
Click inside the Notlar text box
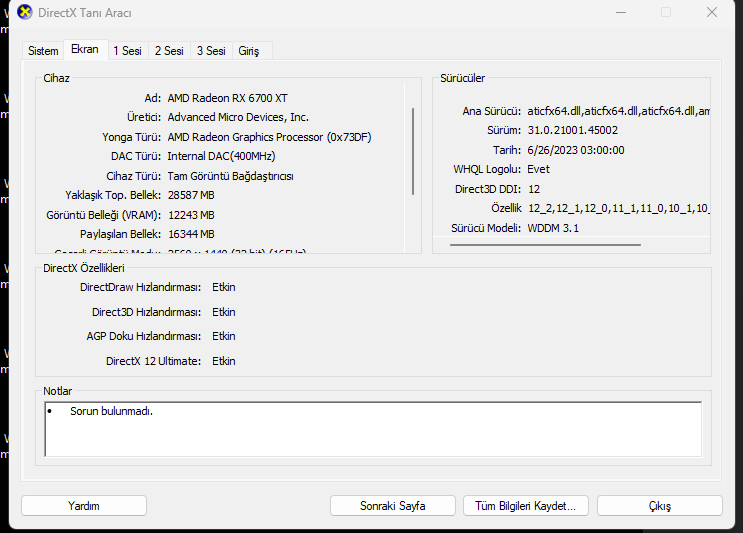pyautogui.click(x=373, y=429)
